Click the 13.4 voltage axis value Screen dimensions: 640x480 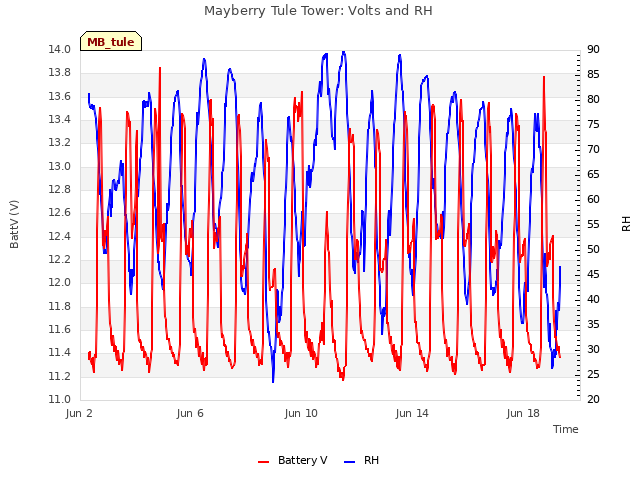[x=60, y=120]
